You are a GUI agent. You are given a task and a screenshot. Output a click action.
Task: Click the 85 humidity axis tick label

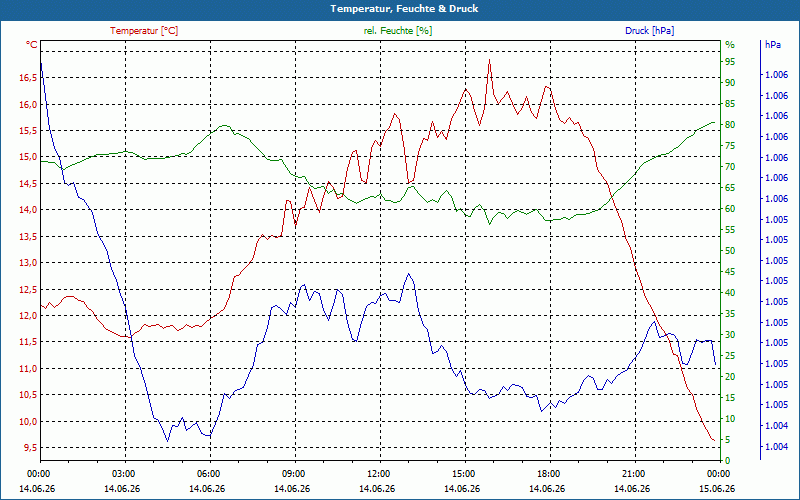(730, 104)
